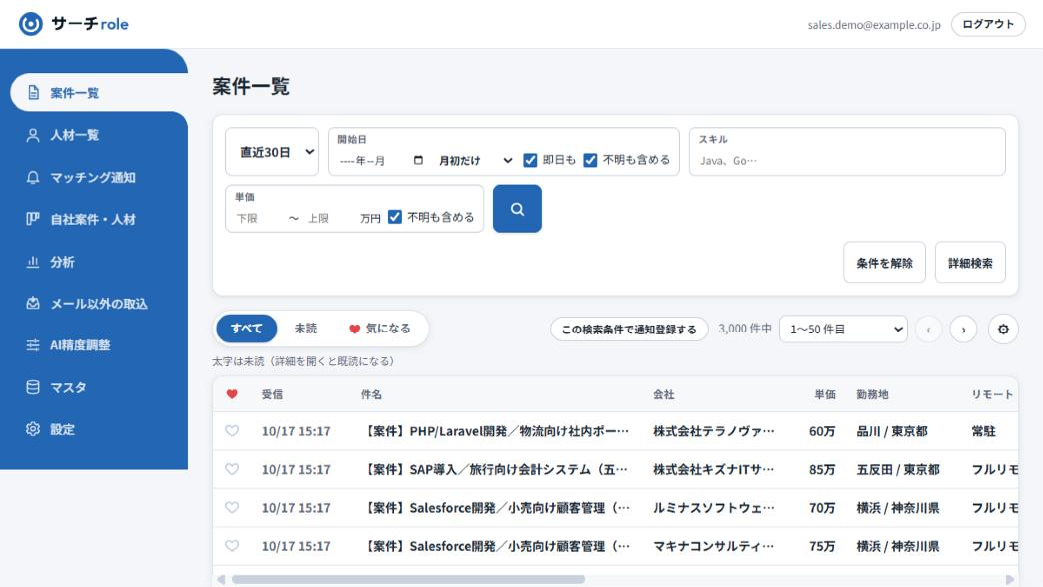Favorite the SAP導入 row heart
Viewport: 1043px width, 587px height.
click(231, 469)
